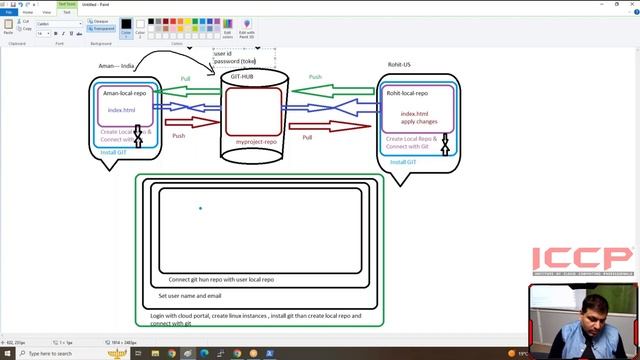Redo action in quick access toolbar
The image size is (640, 360).
tap(28, 4)
